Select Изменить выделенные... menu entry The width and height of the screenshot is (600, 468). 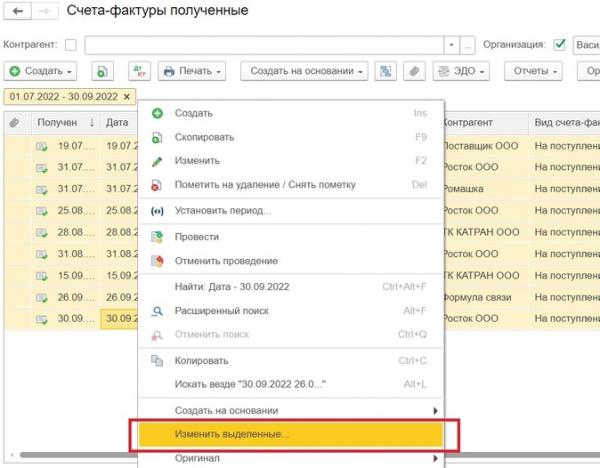click(x=291, y=435)
